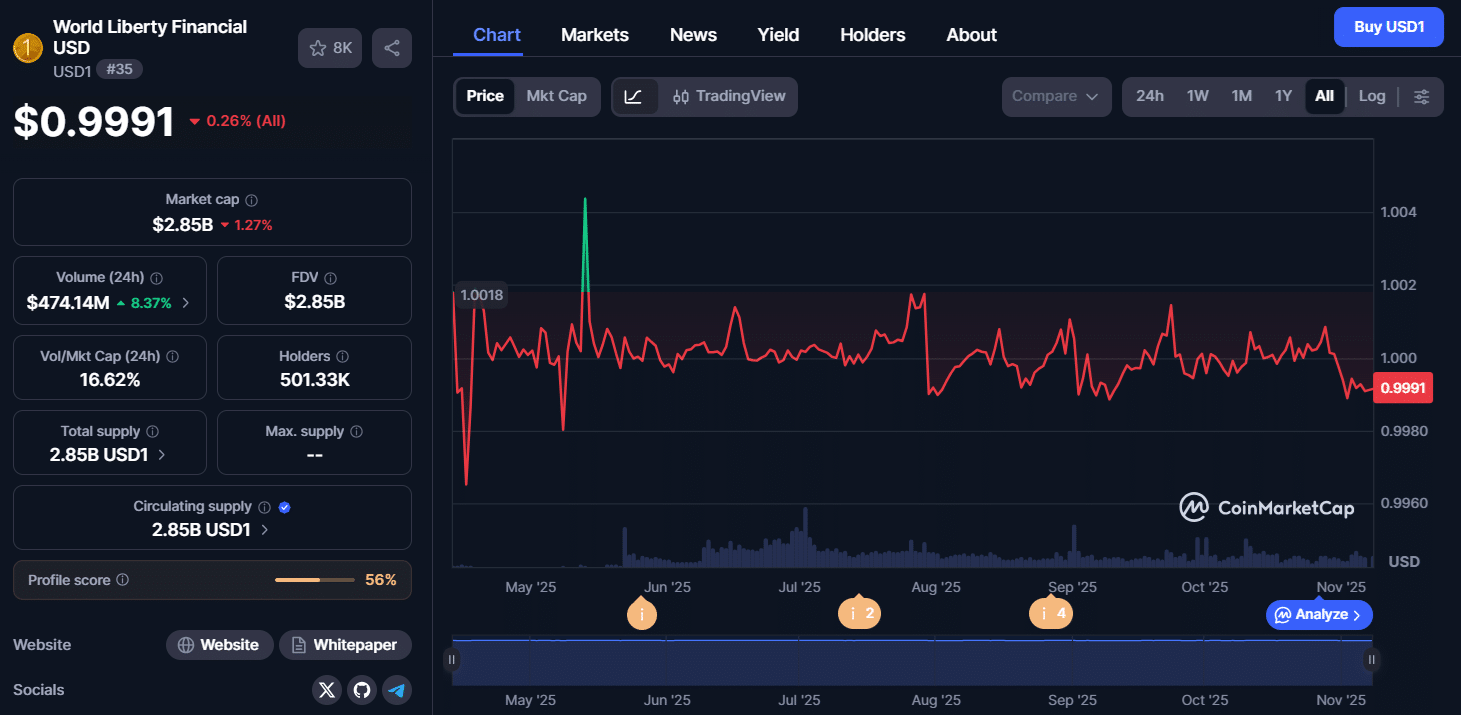Click the Total supply info icon
This screenshot has width=1461, height=715.
153,432
